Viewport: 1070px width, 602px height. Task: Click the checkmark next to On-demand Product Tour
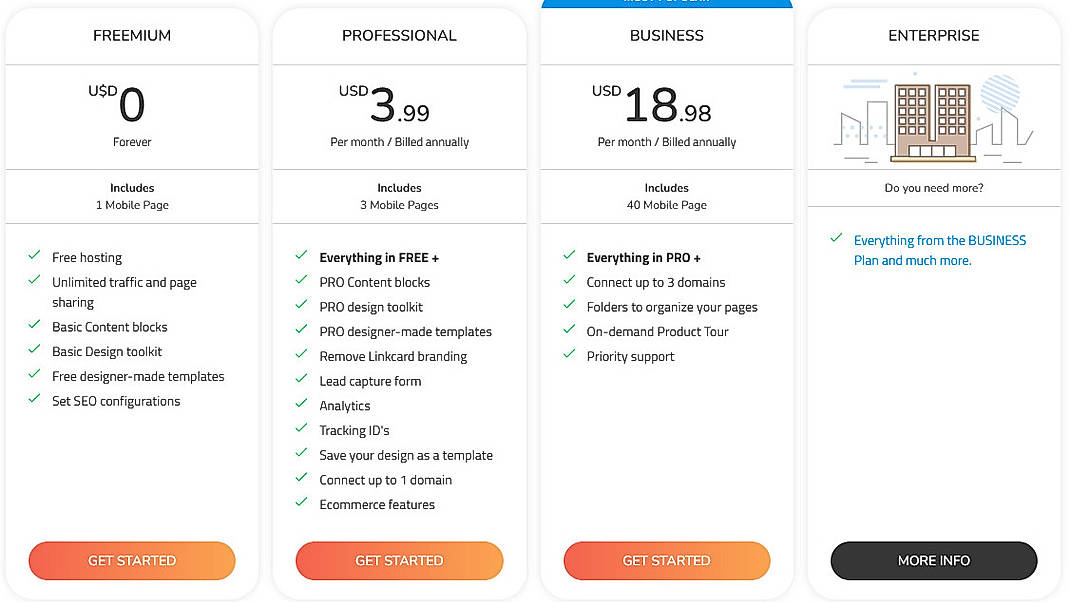coord(569,331)
